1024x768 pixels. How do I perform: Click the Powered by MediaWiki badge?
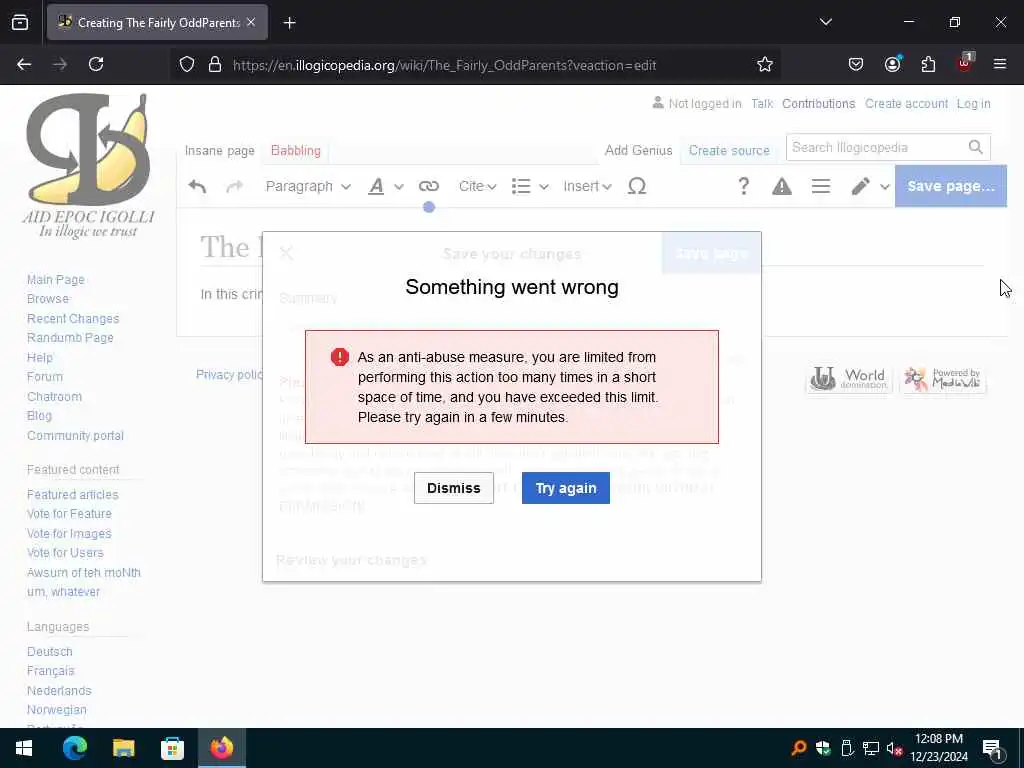(x=942, y=379)
